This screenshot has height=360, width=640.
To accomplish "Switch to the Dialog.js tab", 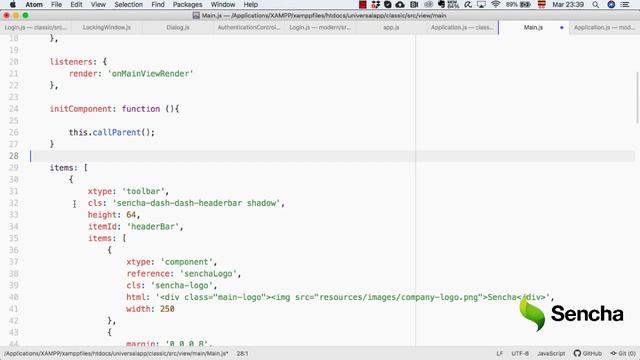I will pyautogui.click(x=178, y=27).
